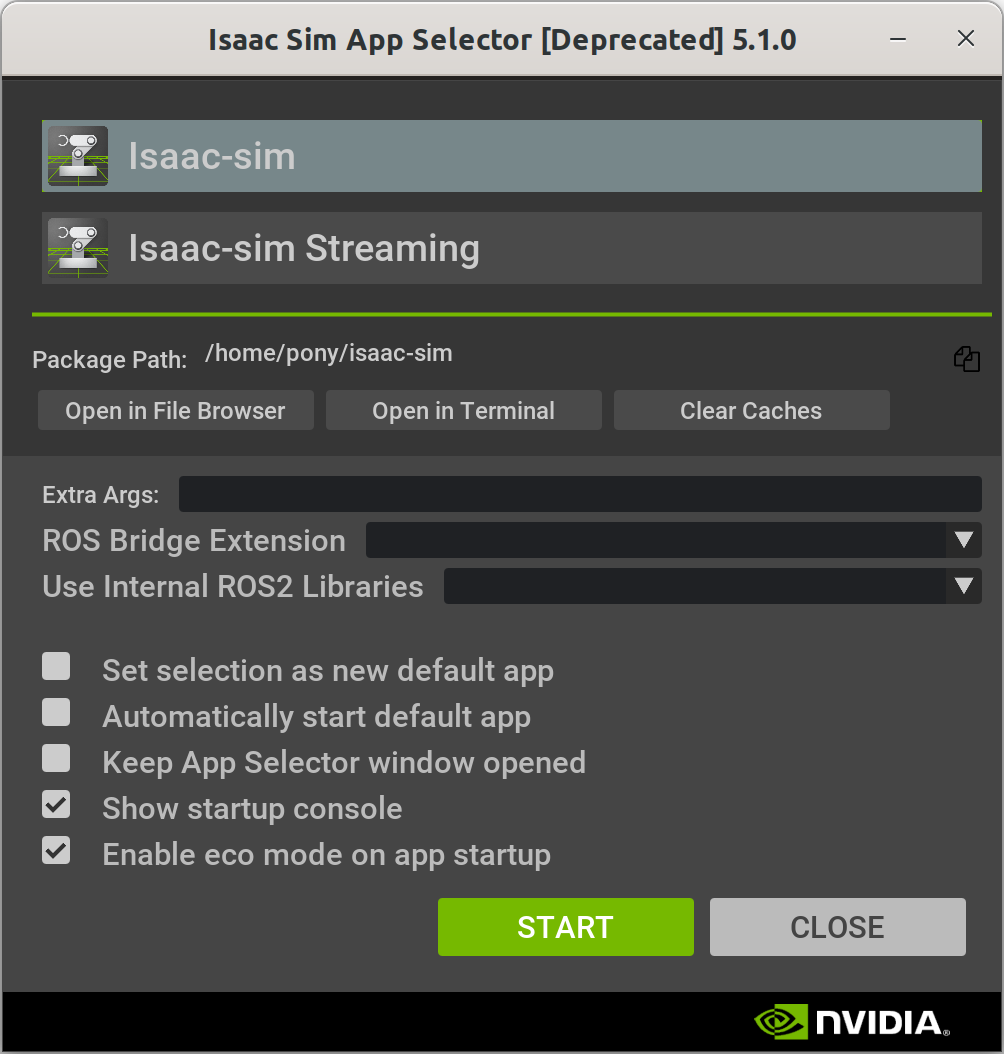Uncheck Show startup console
This screenshot has width=1004, height=1054.
[56, 805]
